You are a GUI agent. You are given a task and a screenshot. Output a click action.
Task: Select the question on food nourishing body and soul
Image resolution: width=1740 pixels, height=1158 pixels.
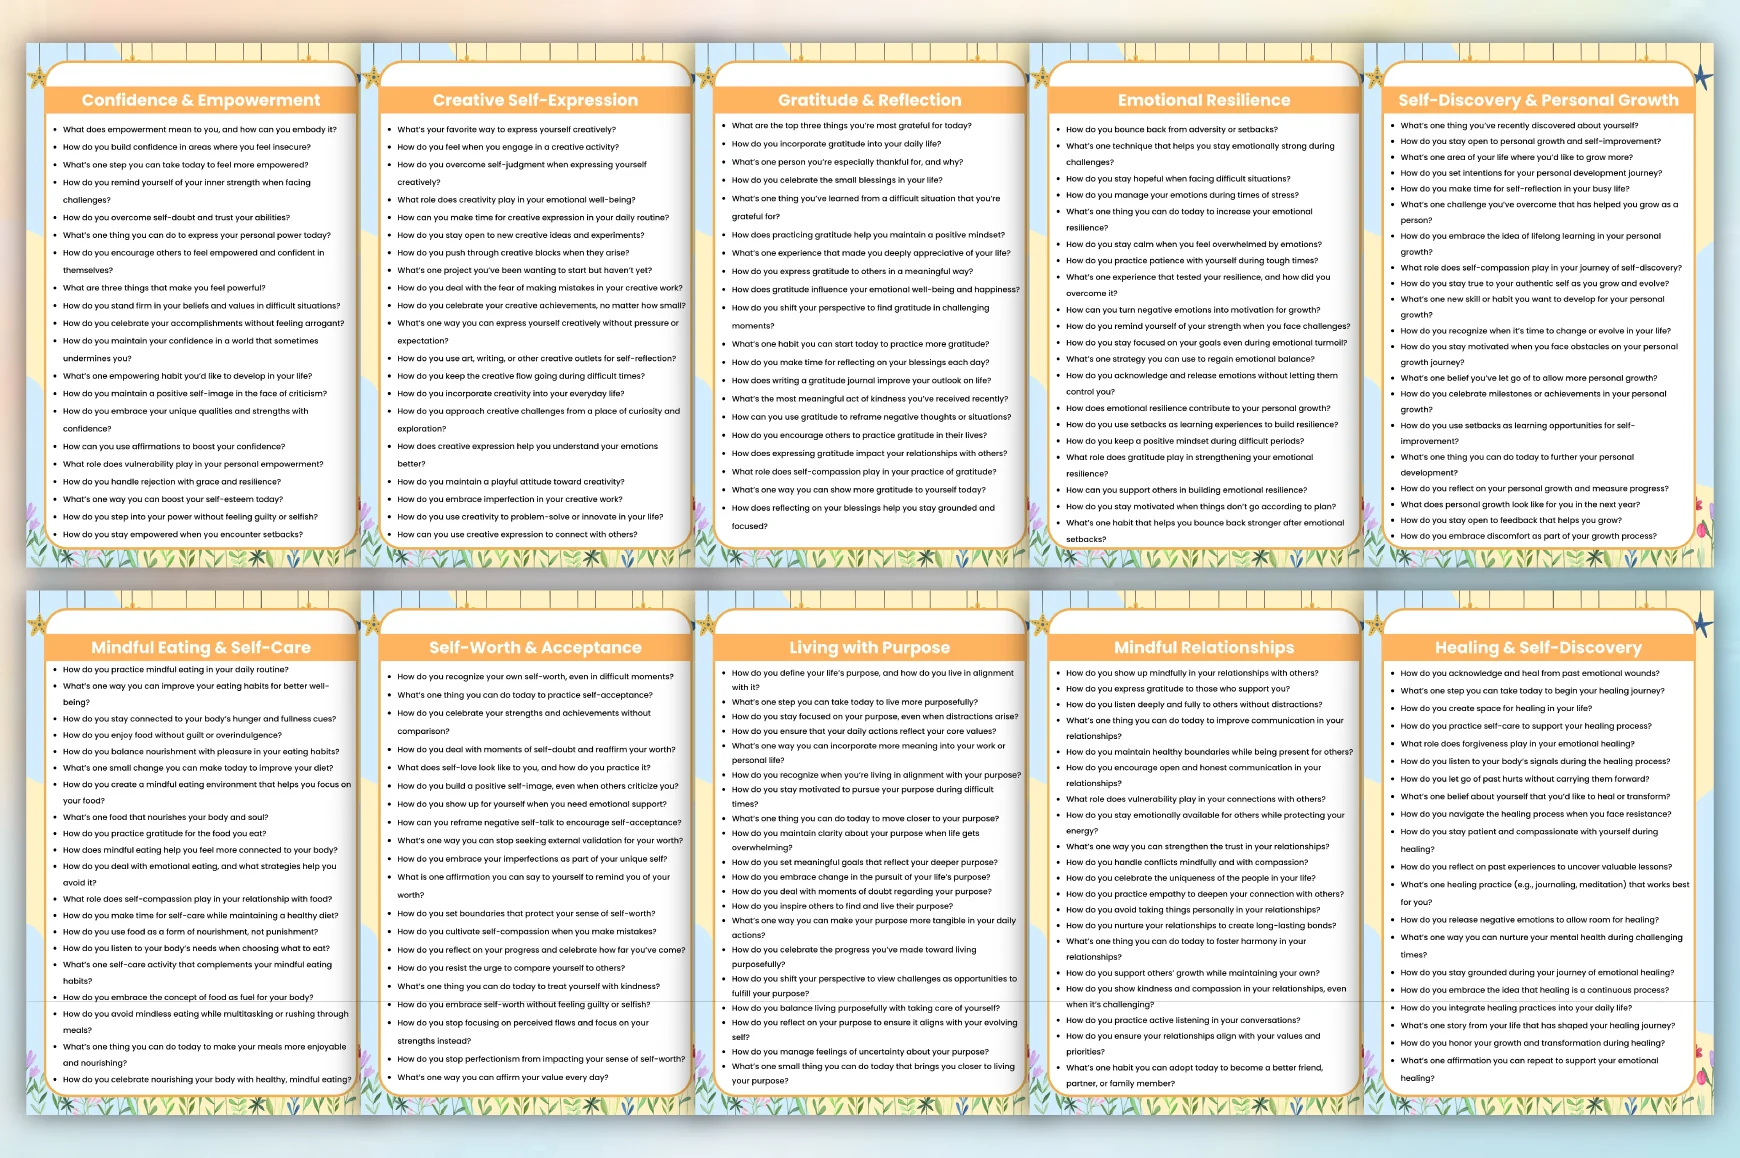[x=166, y=817]
